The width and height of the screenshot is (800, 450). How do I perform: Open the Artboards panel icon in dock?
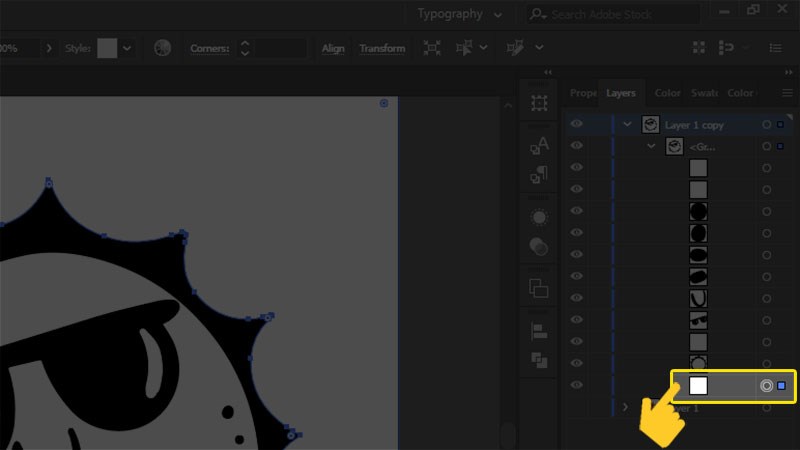(539, 103)
